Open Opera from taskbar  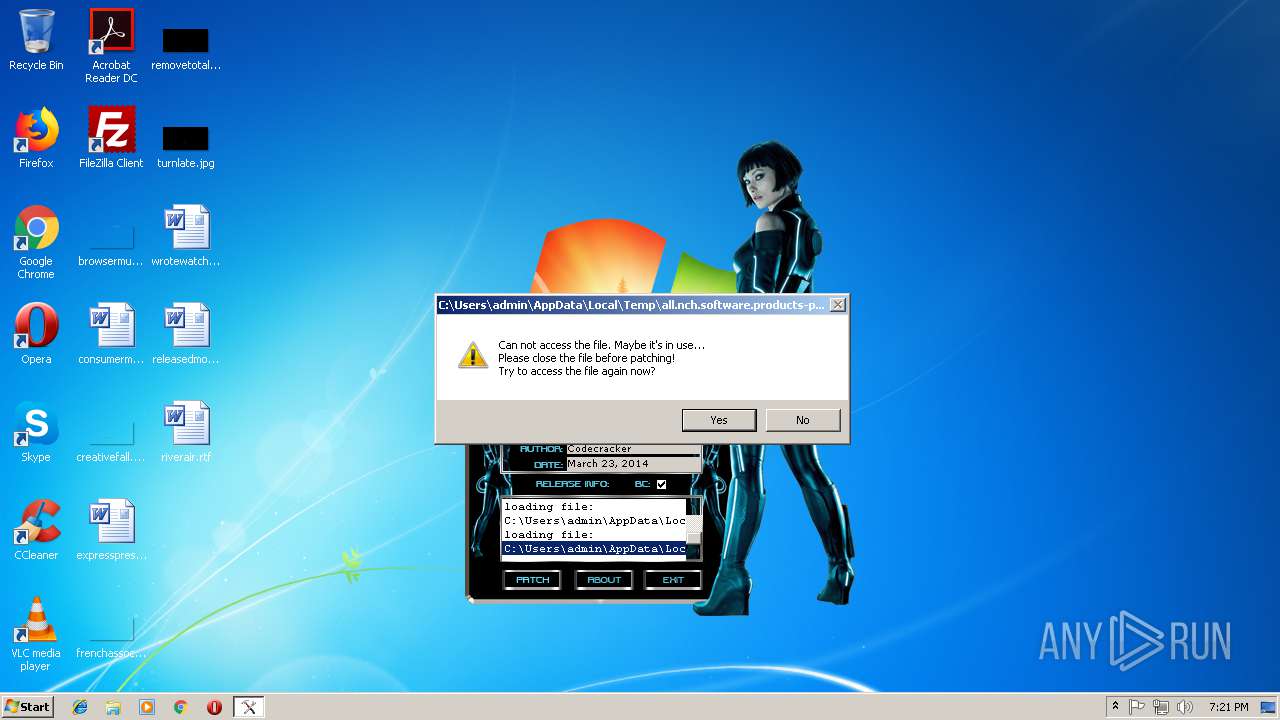pyautogui.click(x=214, y=707)
